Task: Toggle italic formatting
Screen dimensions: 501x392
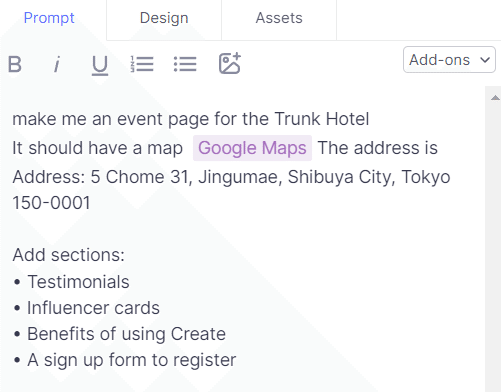Action: coord(57,64)
